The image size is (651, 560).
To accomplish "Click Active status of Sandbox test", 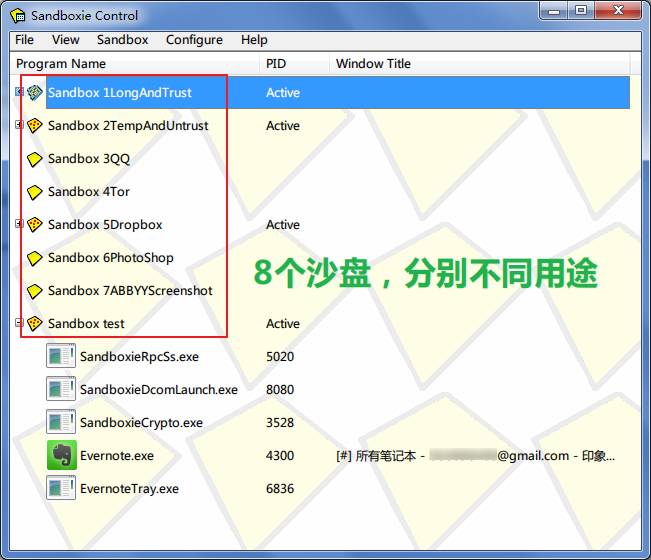I will tap(283, 324).
